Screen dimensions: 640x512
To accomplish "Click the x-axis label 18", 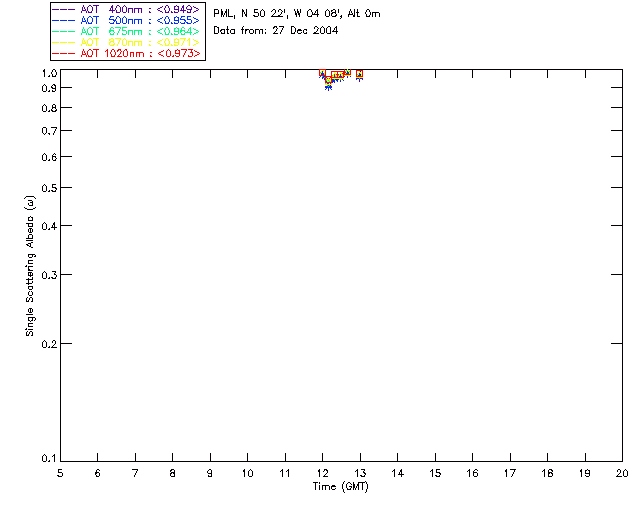I will click(x=547, y=473).
